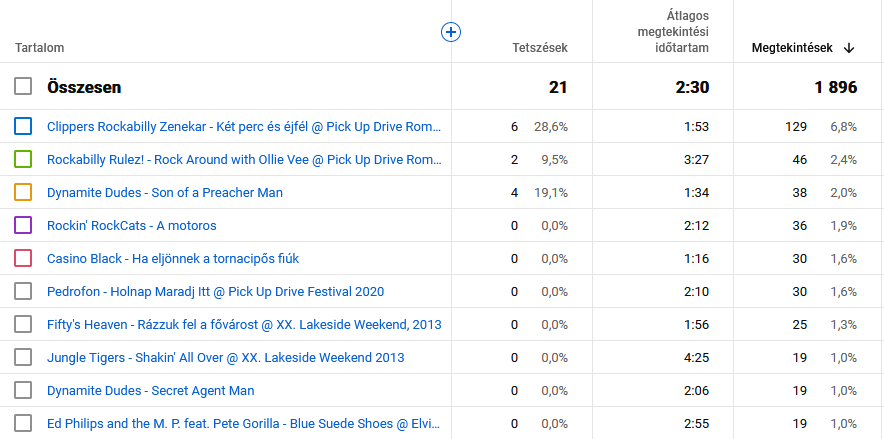Select duration 1:34 in Son of a Preacher Man row
Viewport: 884px width, 439px height.
coord(696,193)
